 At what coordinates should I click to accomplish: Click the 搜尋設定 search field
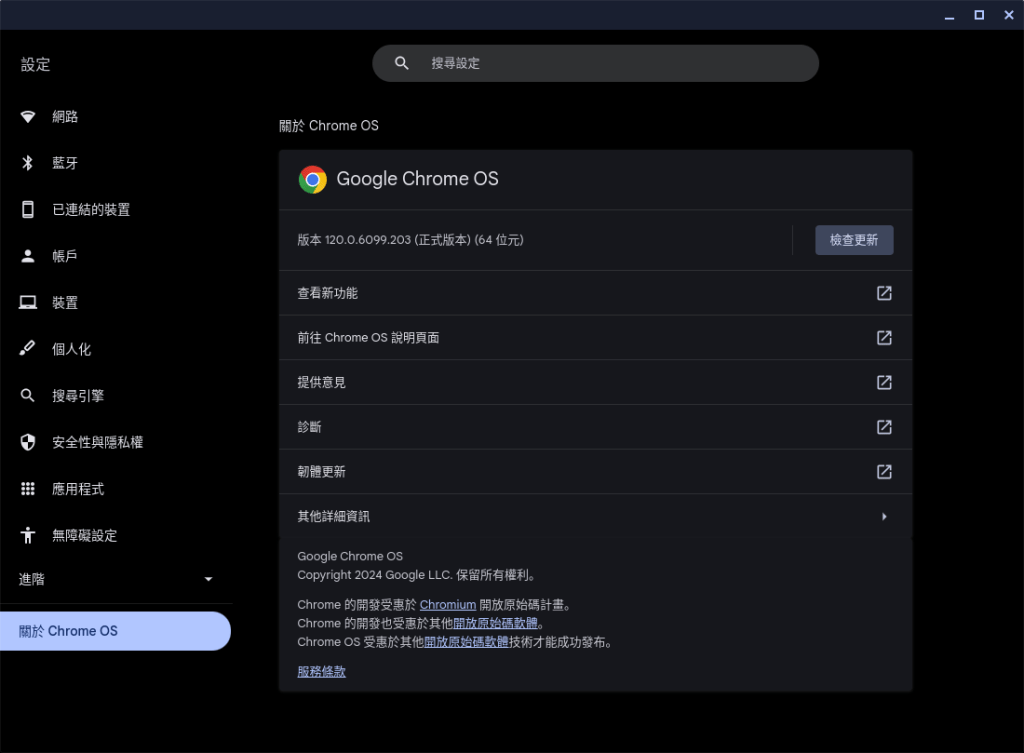[595, 63]
